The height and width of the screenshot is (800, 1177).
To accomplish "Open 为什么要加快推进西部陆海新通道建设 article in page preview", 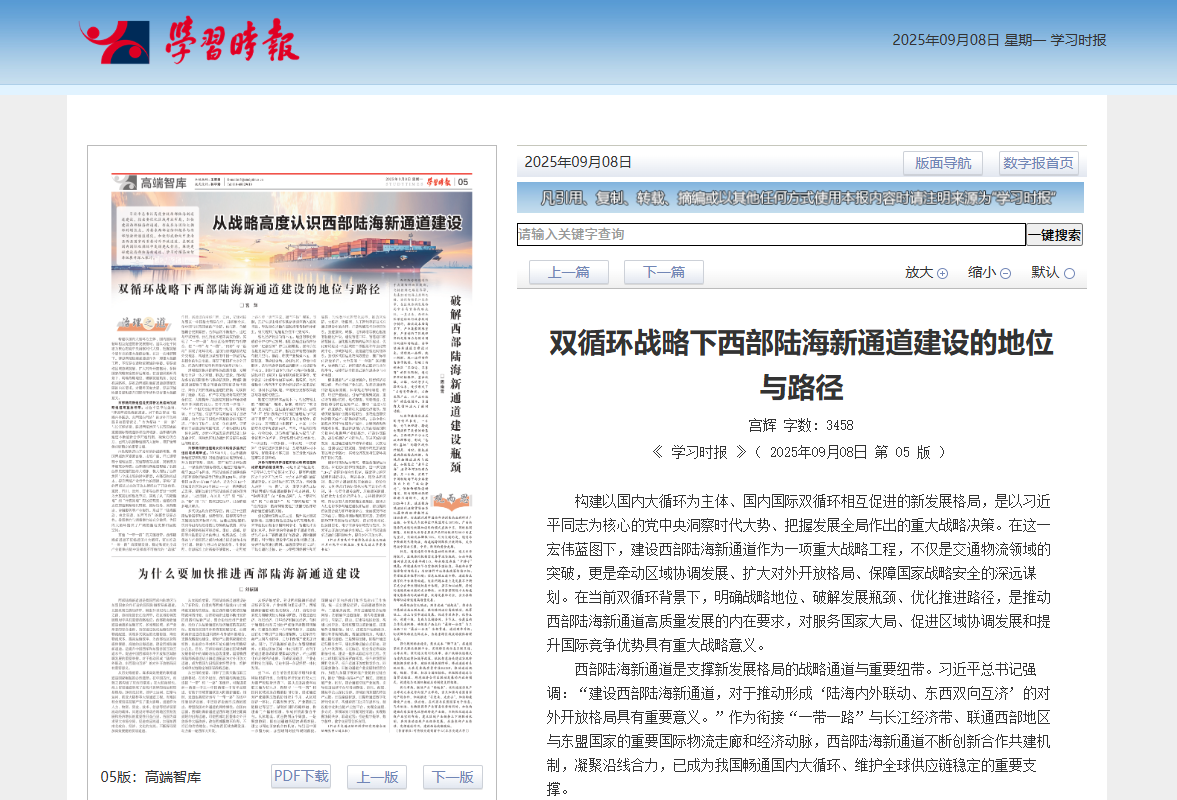I will (248, 574).
